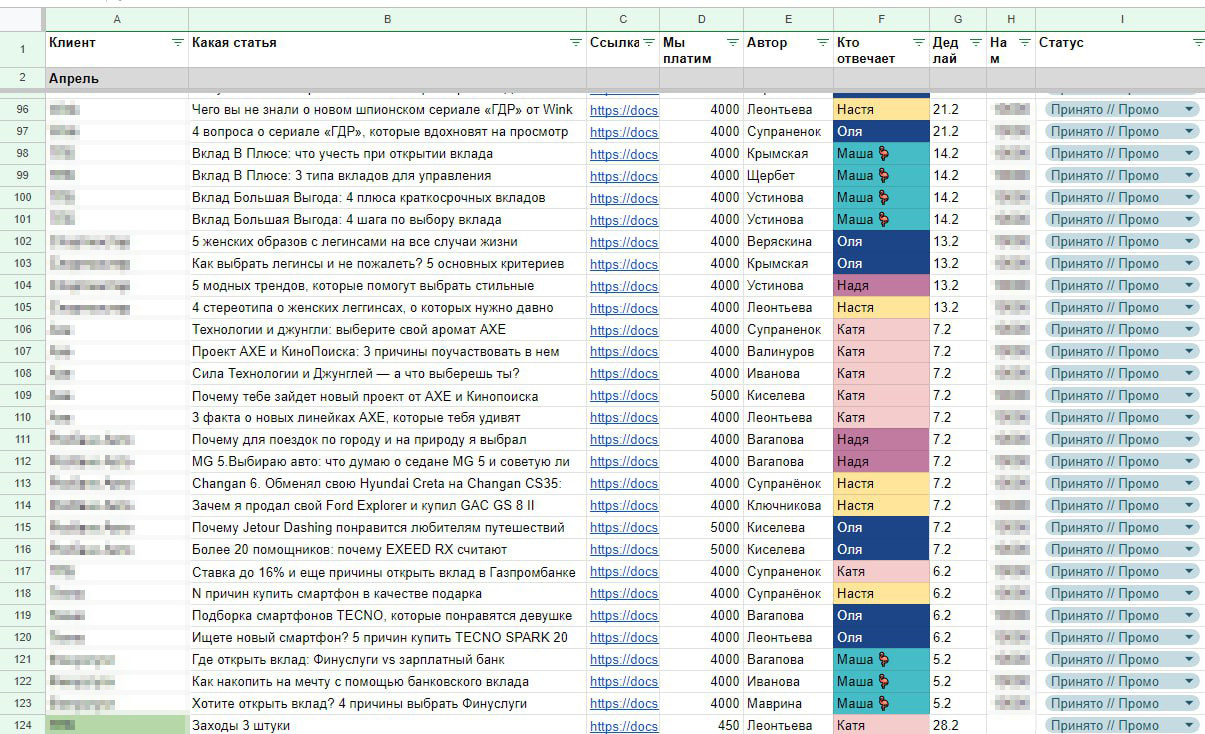1205x734 pixels.
Task: Open the status dropdown for row 110
Action: pos(1188,418)
